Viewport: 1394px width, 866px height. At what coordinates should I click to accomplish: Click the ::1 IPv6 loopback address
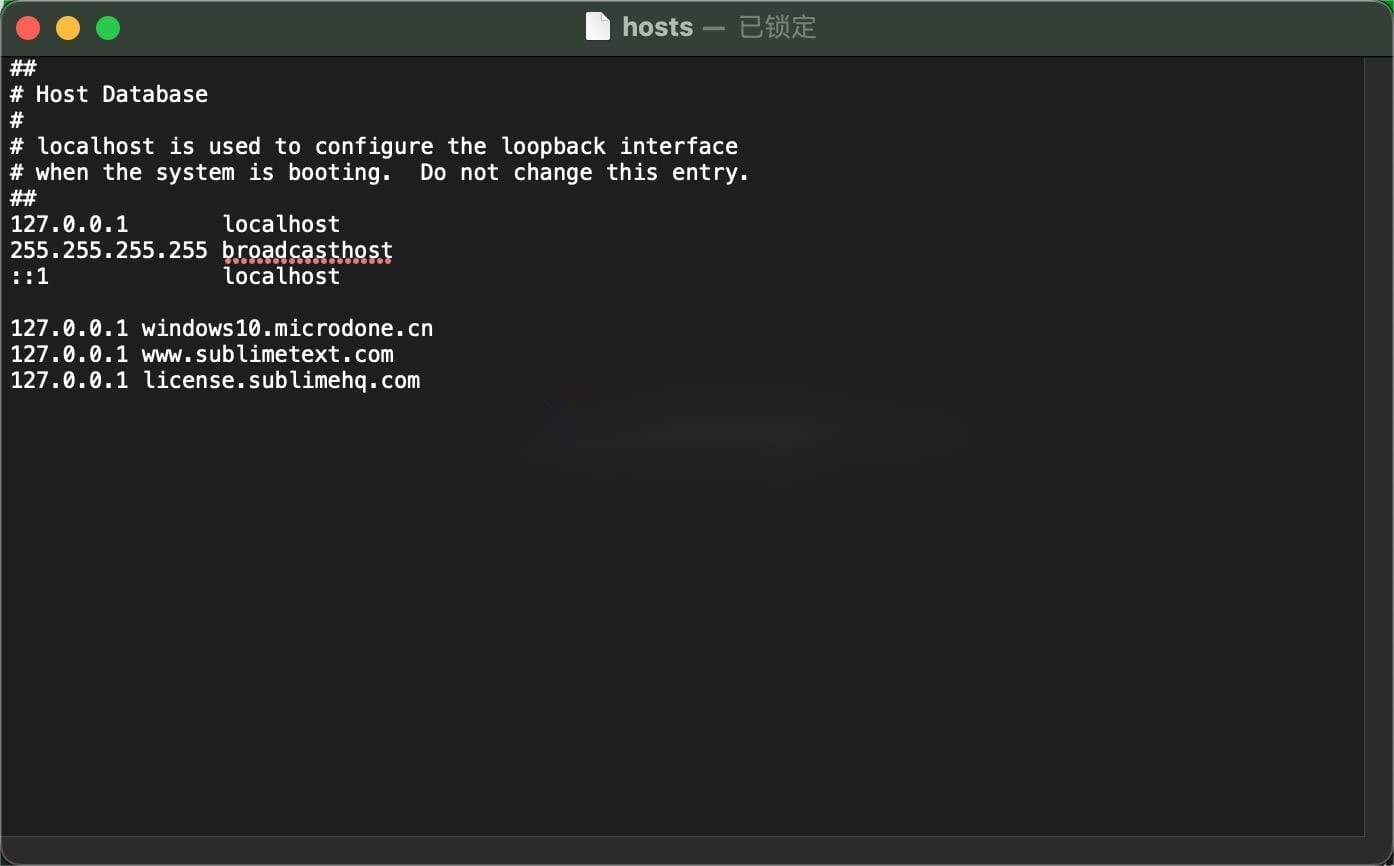(29, 276)
